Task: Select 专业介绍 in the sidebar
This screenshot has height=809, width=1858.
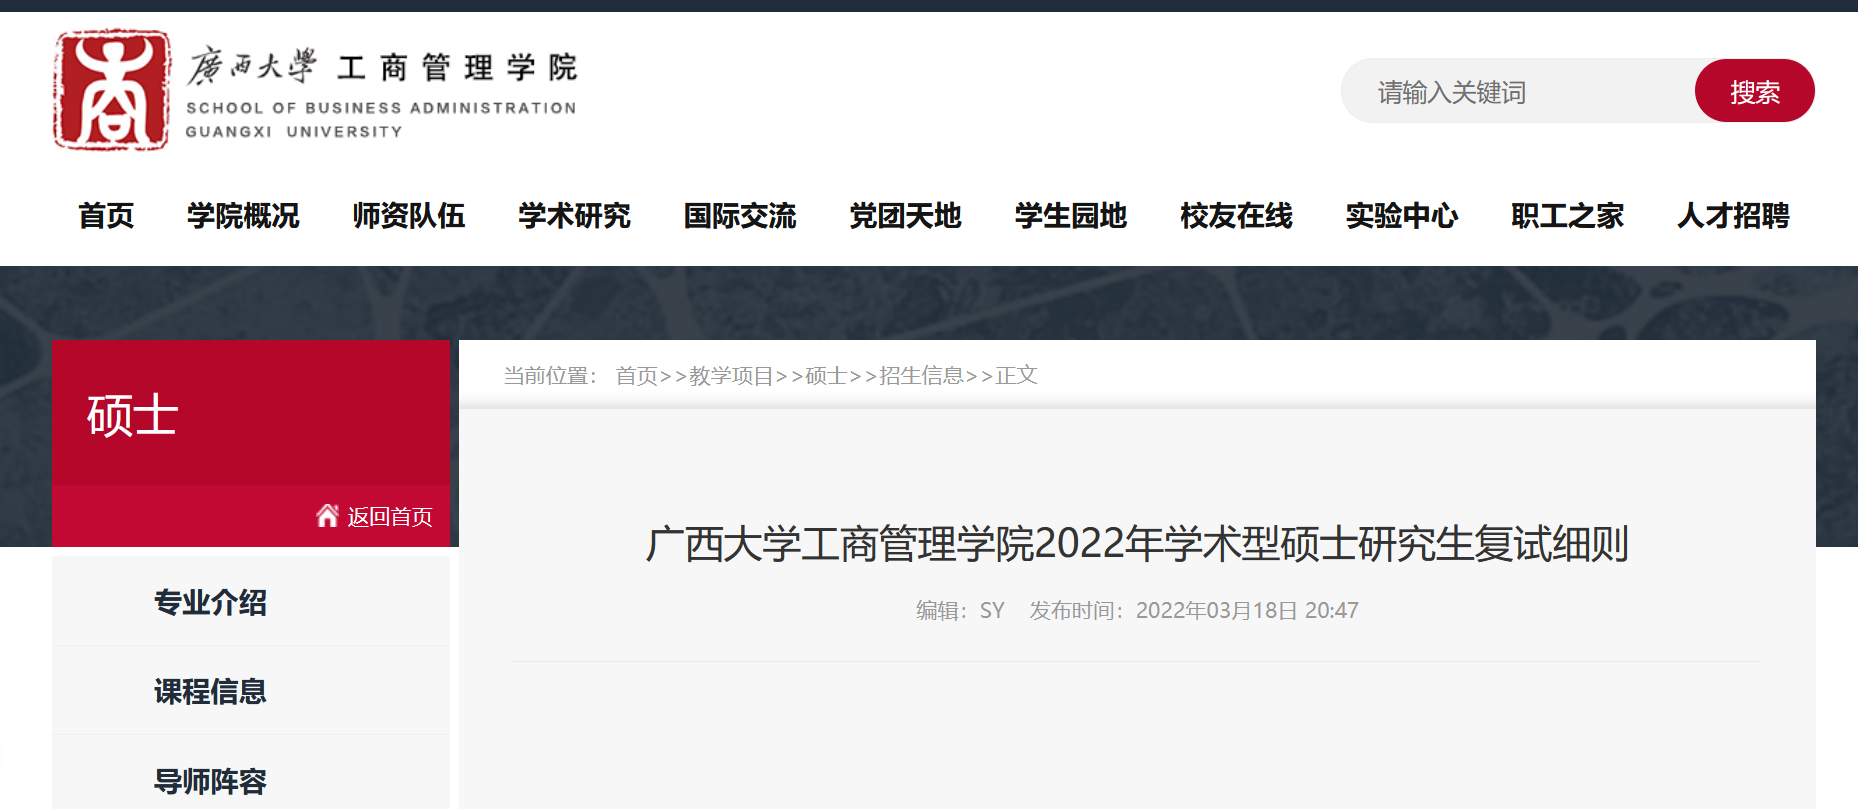Action: tap(210, 602)
